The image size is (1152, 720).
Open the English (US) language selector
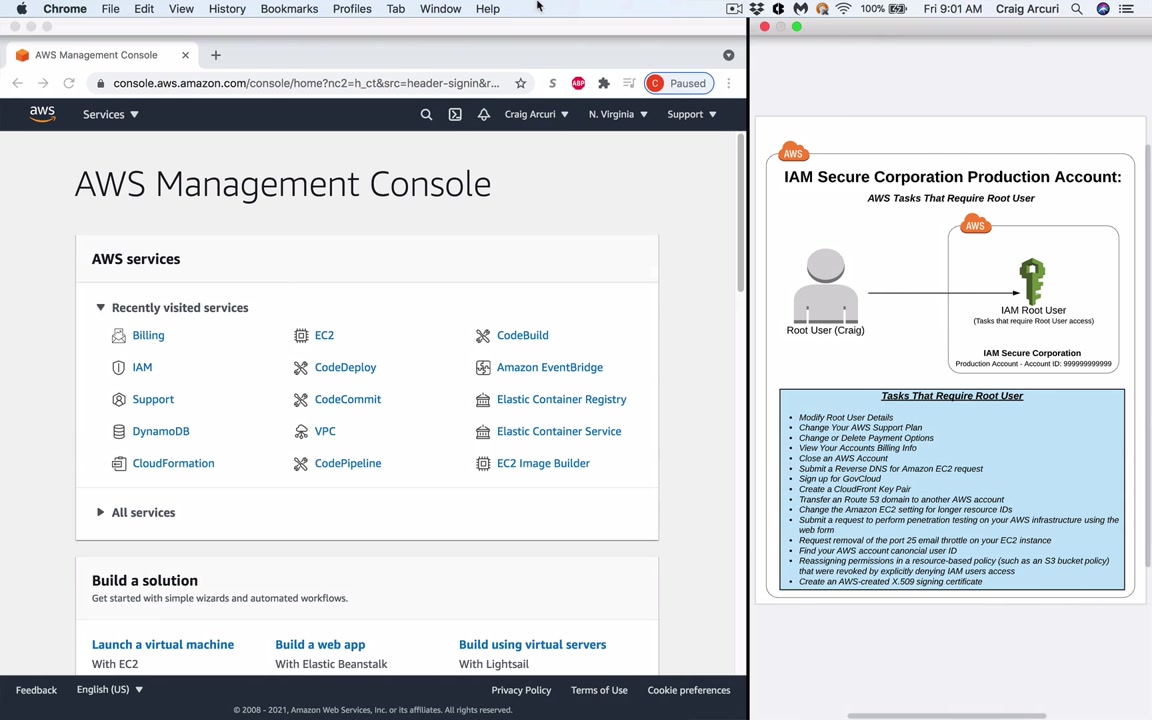tap(109, 690)
